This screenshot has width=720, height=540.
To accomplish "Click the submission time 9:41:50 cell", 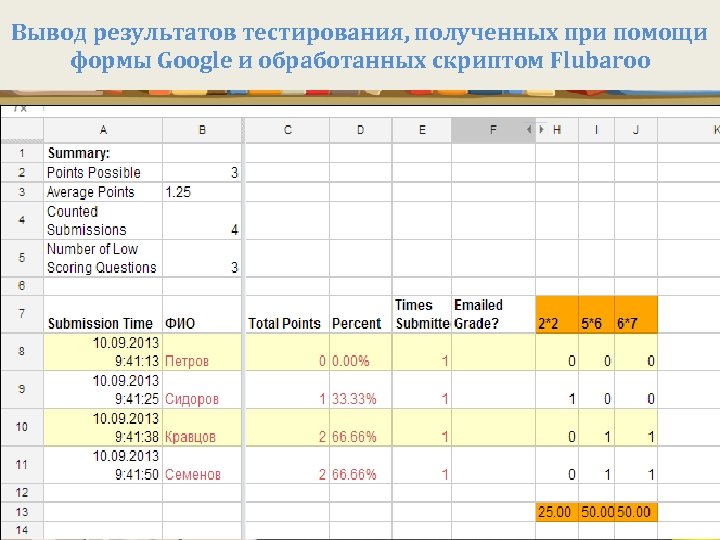I will pos(103,465).
